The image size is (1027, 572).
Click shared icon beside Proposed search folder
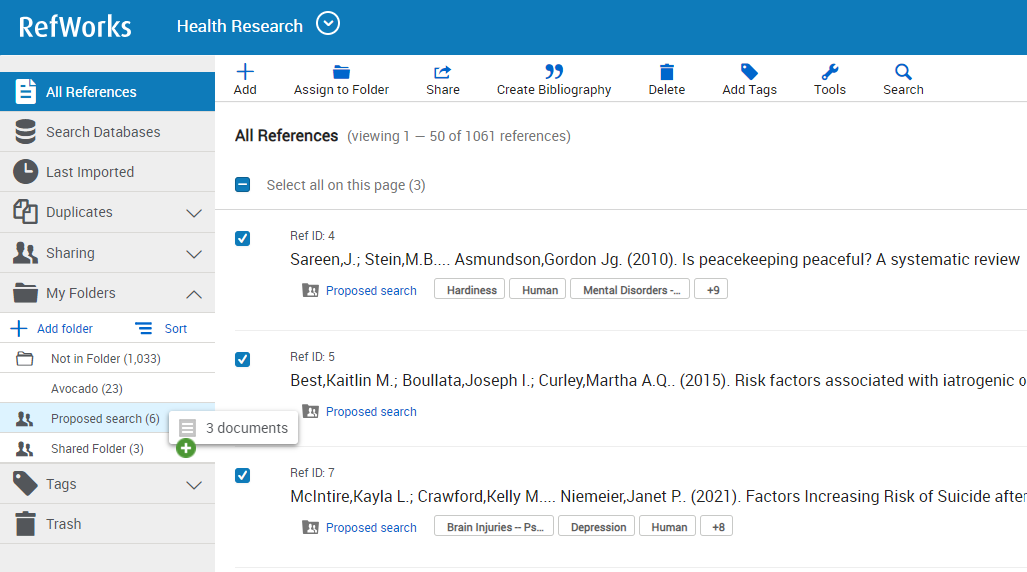(25, 419)
